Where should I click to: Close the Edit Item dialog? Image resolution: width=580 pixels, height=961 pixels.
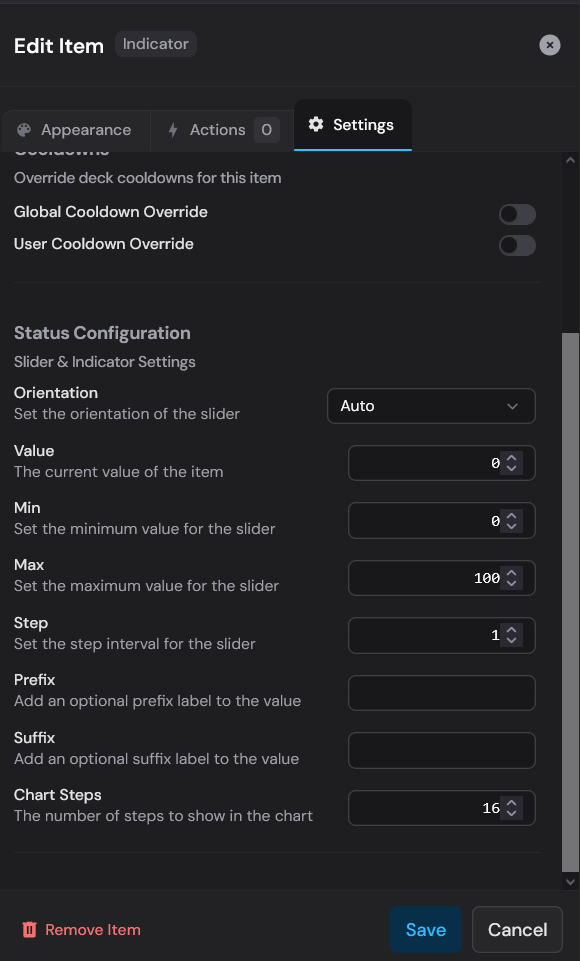click(549, 44)
